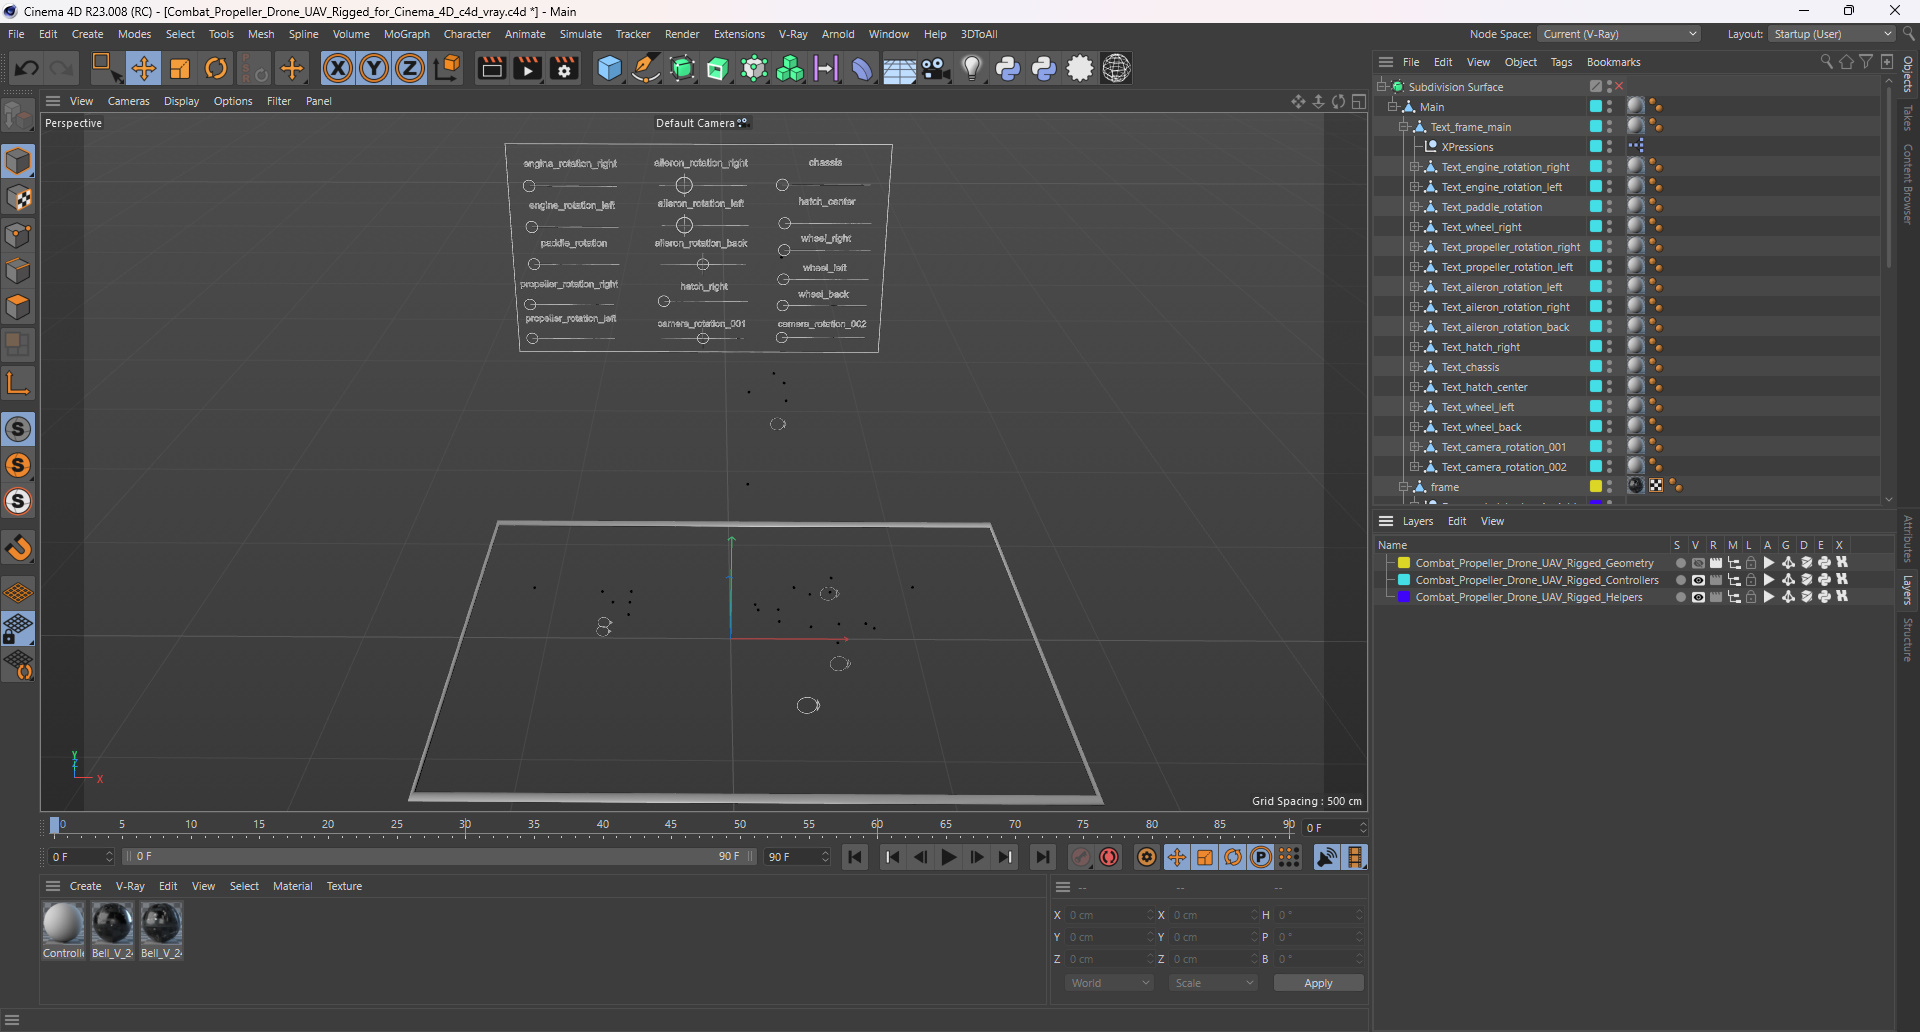Image resolution: width=1920 pixels, height=1032 pixels.
Task: Click the MoGraph Cloner icon
Action: tap(790, 68)
